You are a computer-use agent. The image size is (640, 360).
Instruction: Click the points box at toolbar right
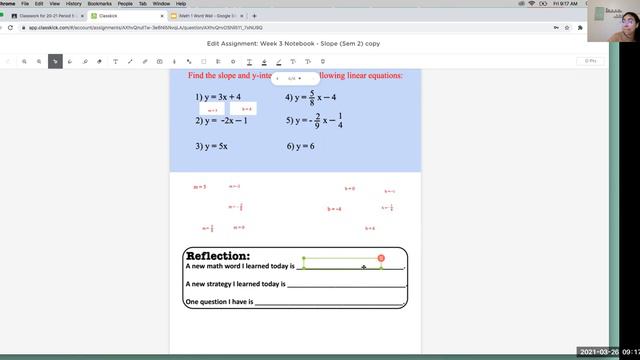tap(590, 61)
